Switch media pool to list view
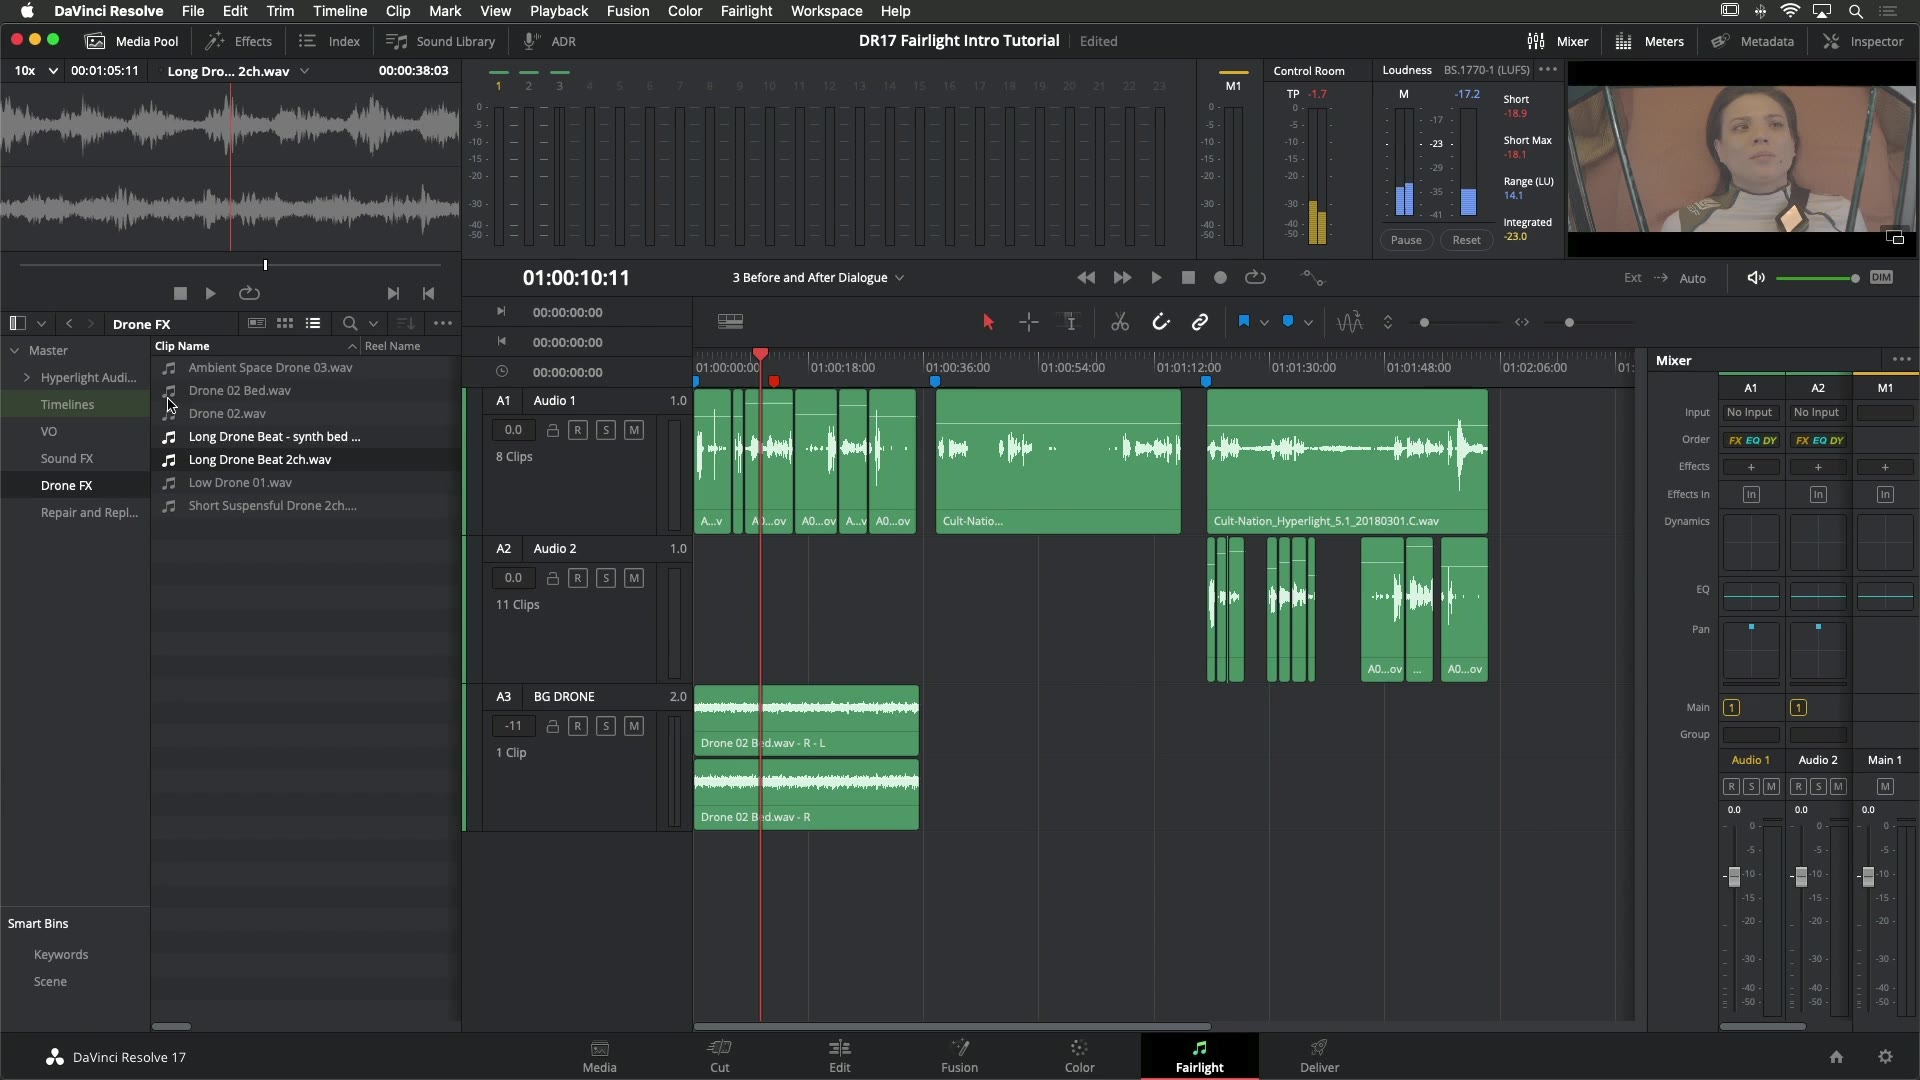The height and width of the screenshot is (1080, 1920). [x=313, y=324]
